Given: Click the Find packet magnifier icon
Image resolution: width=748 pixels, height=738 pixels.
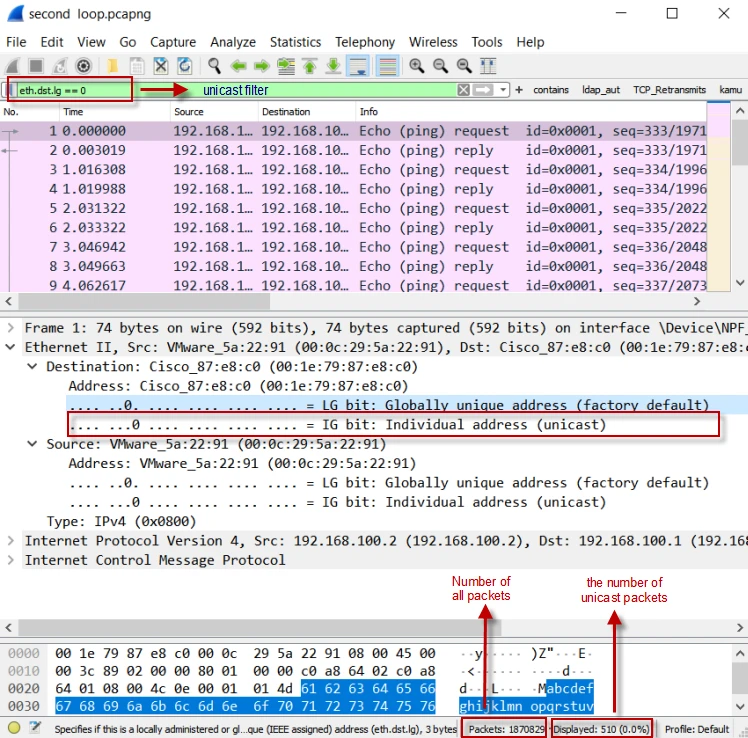Looking at the screenshot, I should tap(214, 66).
